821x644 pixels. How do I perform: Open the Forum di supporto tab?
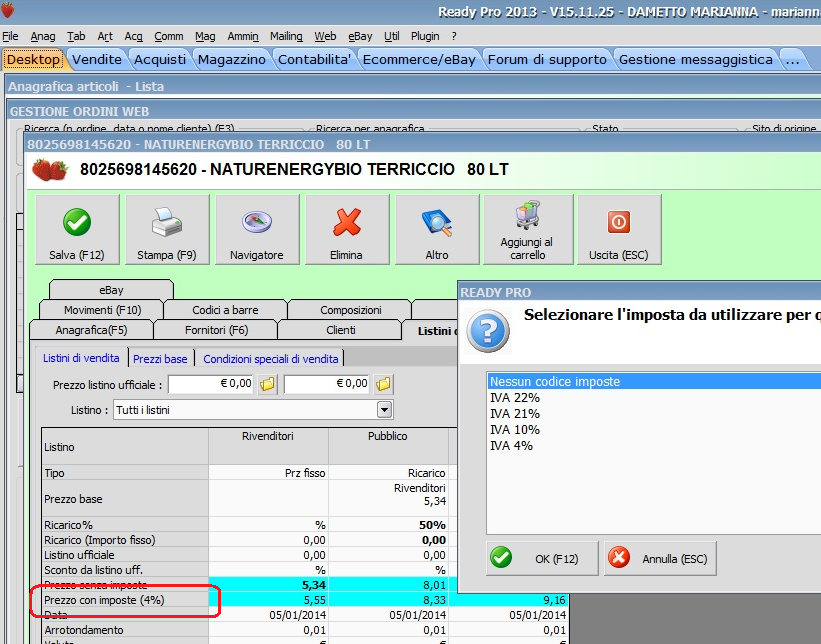coord(547,60)
